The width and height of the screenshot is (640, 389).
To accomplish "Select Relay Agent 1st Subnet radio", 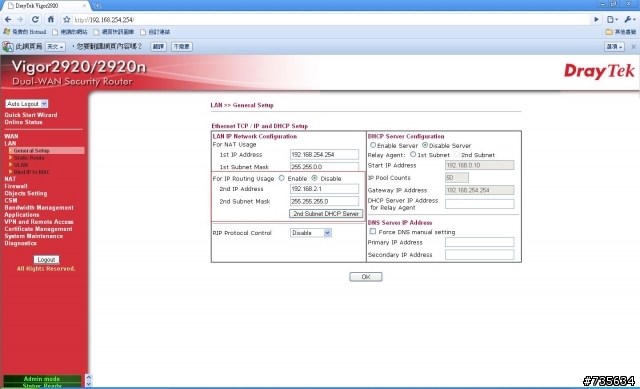I will click(413, 154).
